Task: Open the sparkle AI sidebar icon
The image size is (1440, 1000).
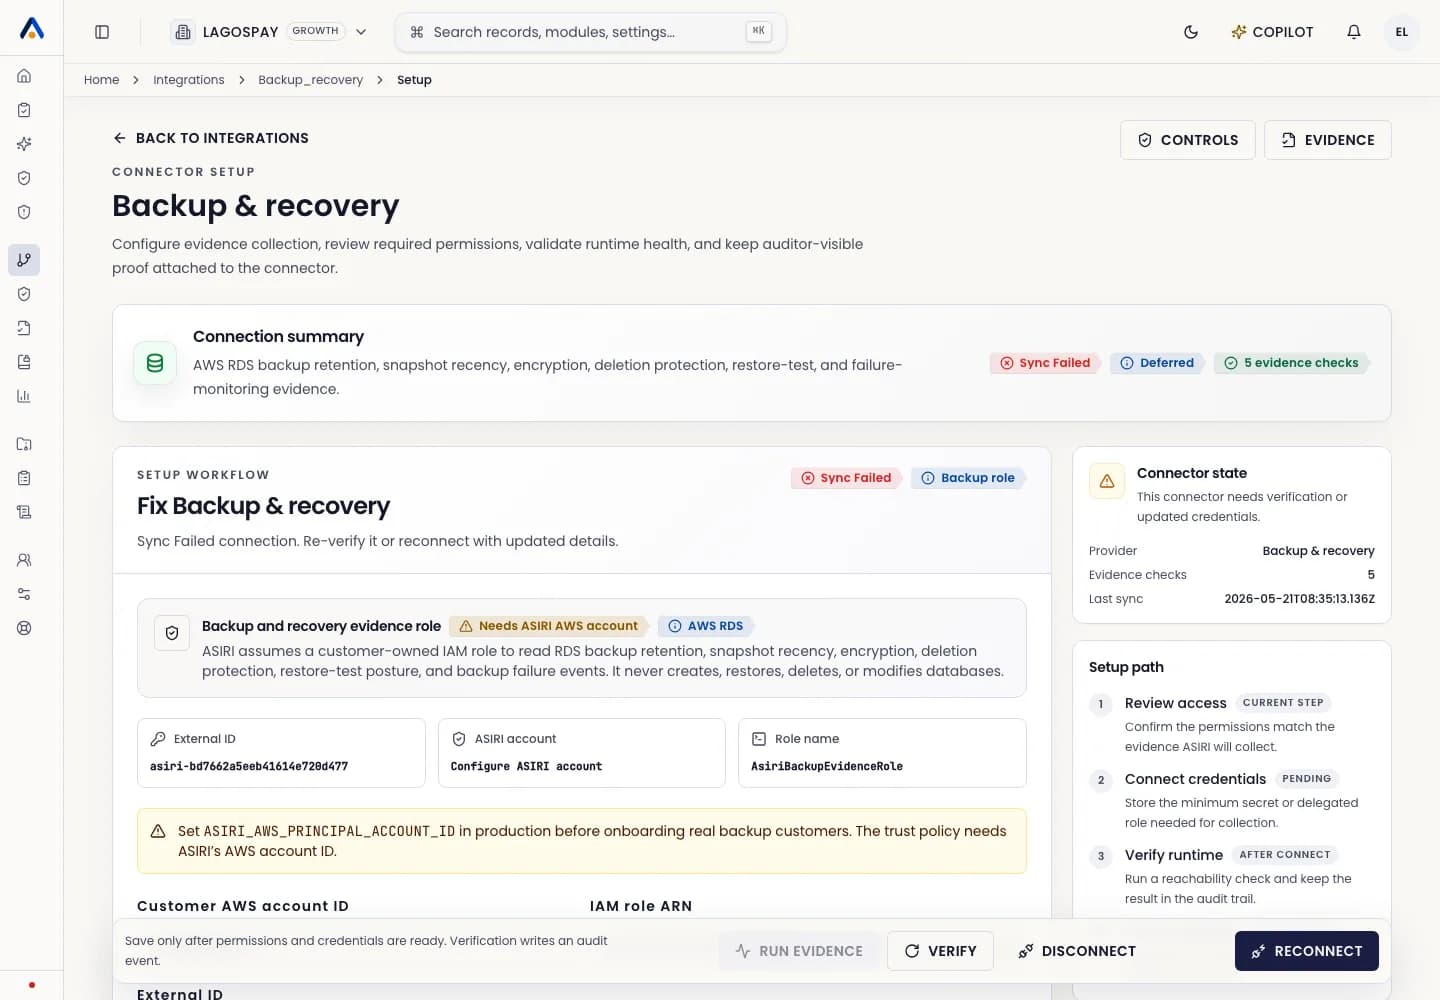Action: [24, 144]
